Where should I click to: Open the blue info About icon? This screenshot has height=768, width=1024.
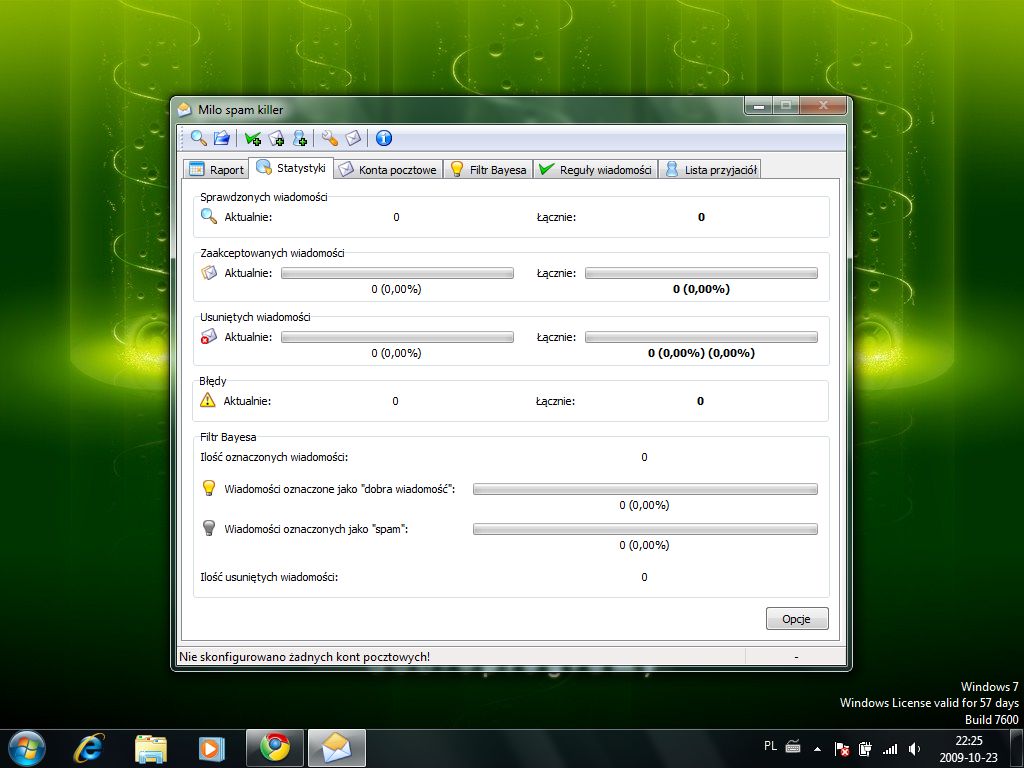click(x=384, y=138)
